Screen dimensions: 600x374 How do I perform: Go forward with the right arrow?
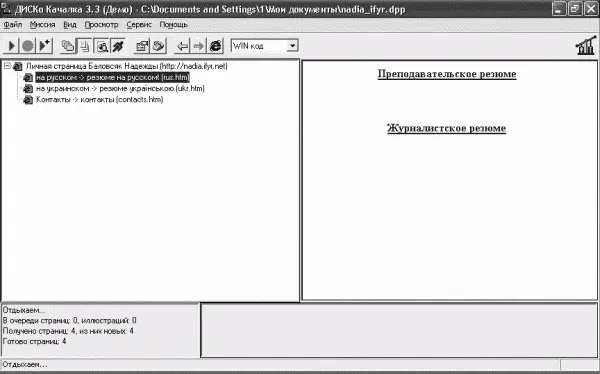(x=199, y=46)
